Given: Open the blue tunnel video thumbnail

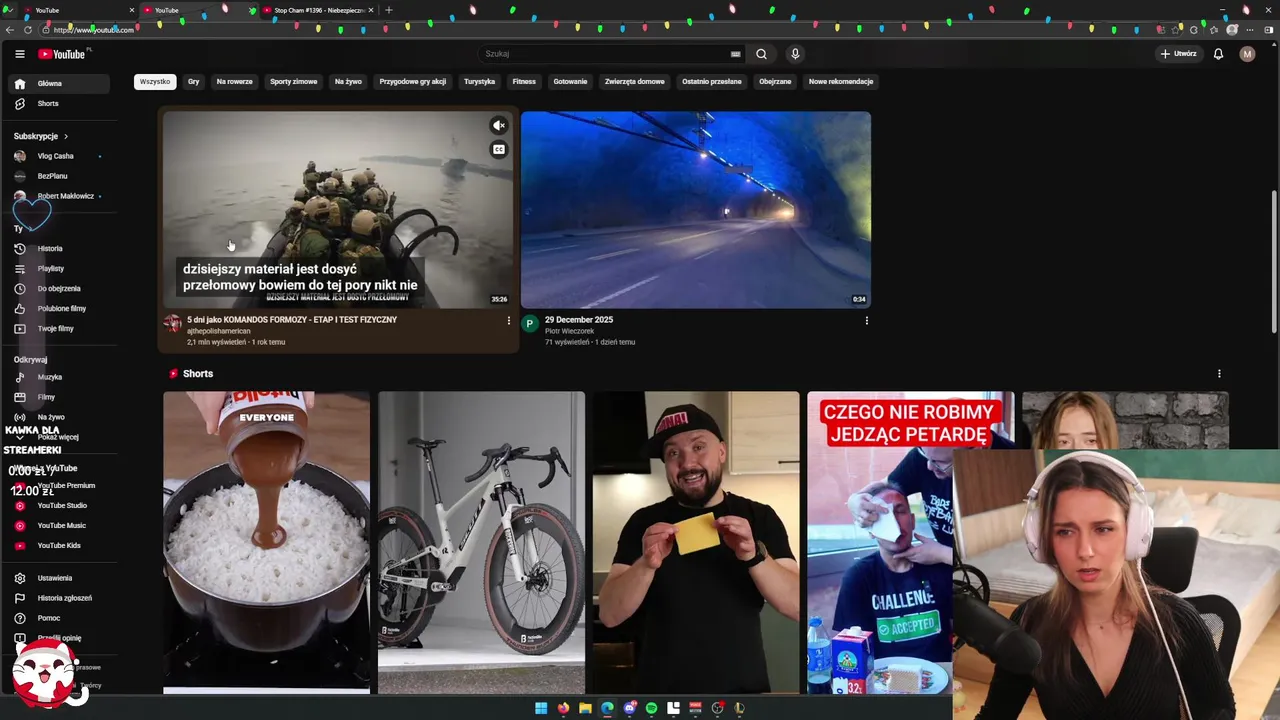Looking at the screenshot, I should tap(696, 210).
